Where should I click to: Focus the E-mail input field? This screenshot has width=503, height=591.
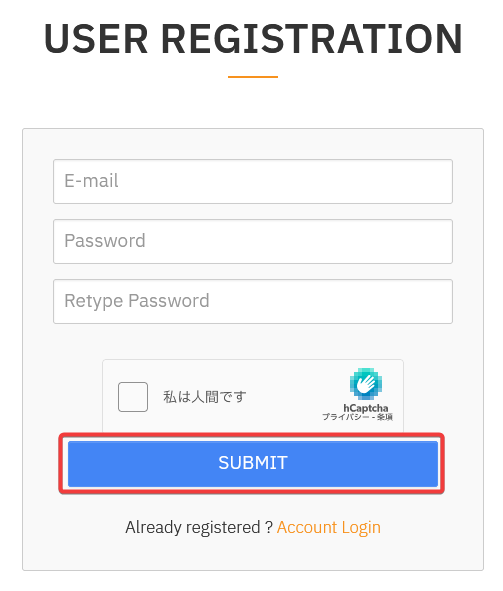[x=253, y=181]
